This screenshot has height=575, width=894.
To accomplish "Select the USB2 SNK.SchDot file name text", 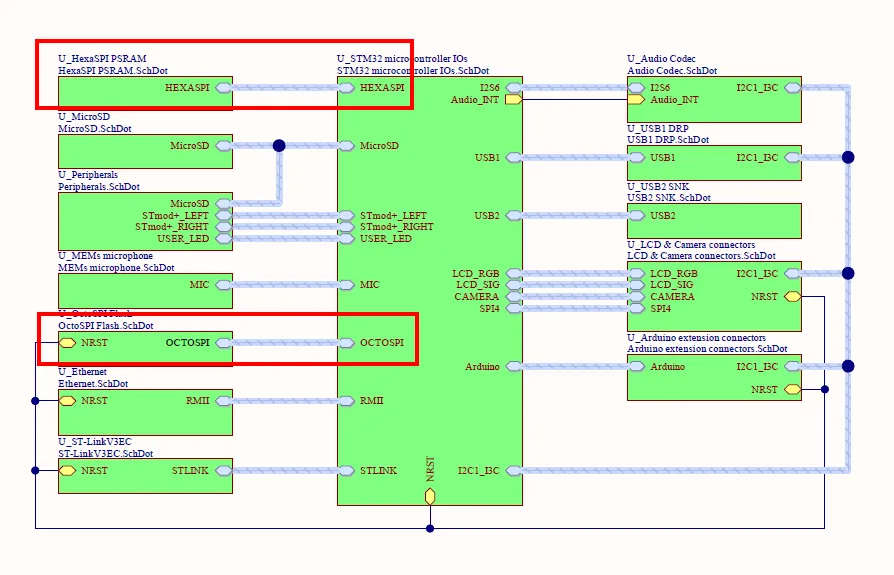I will (669, 198).
